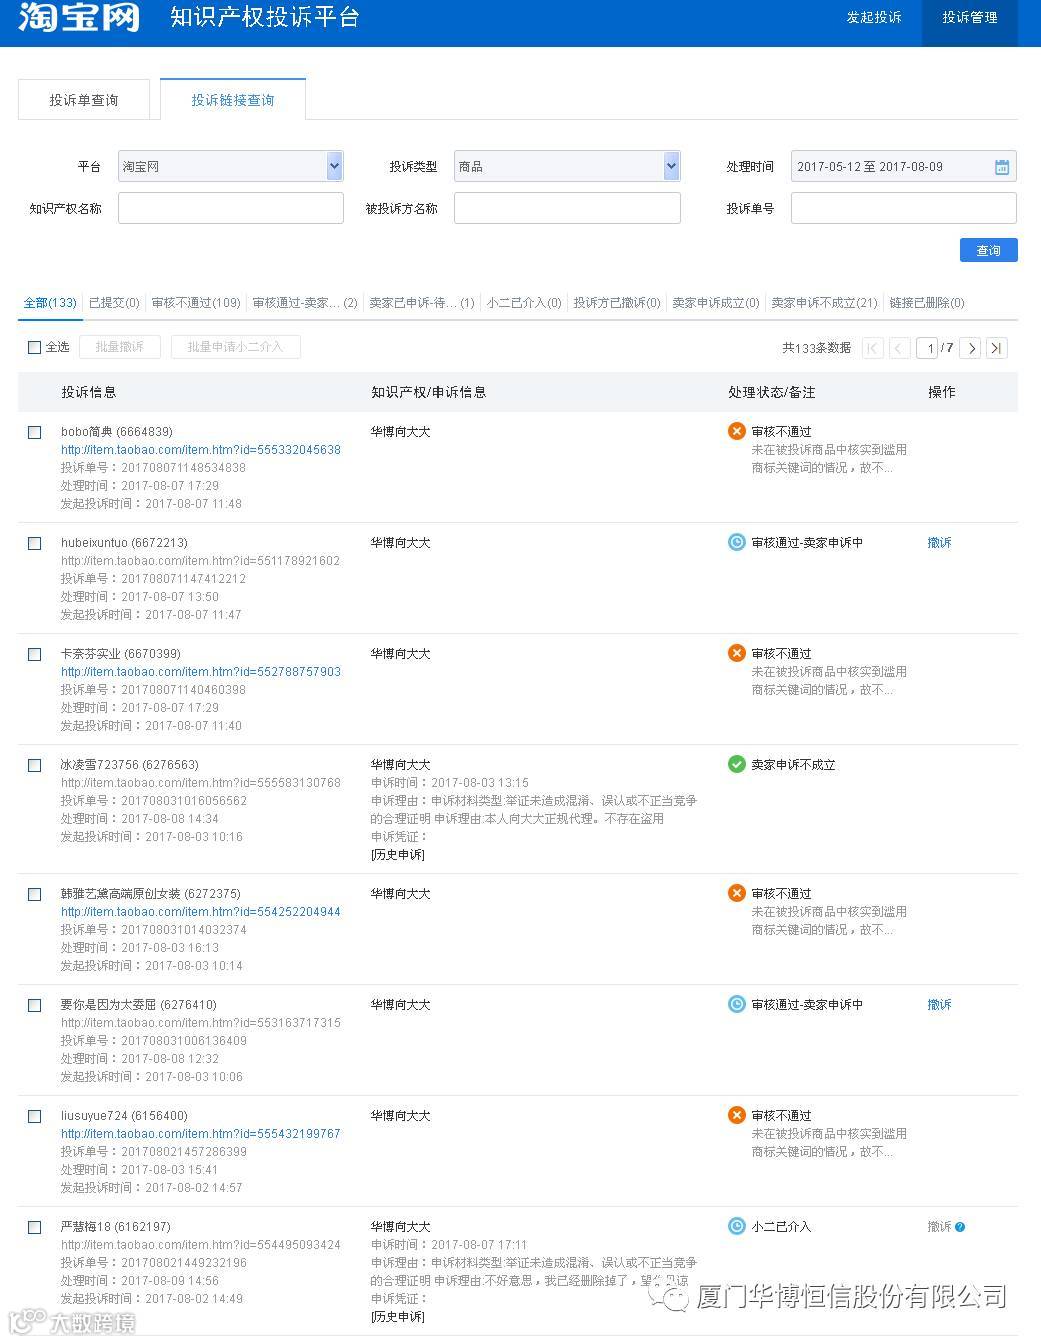Click pending status icon for hubeixuntuo row
This screenshot has height=1342, width=1041.
[737, 542]
